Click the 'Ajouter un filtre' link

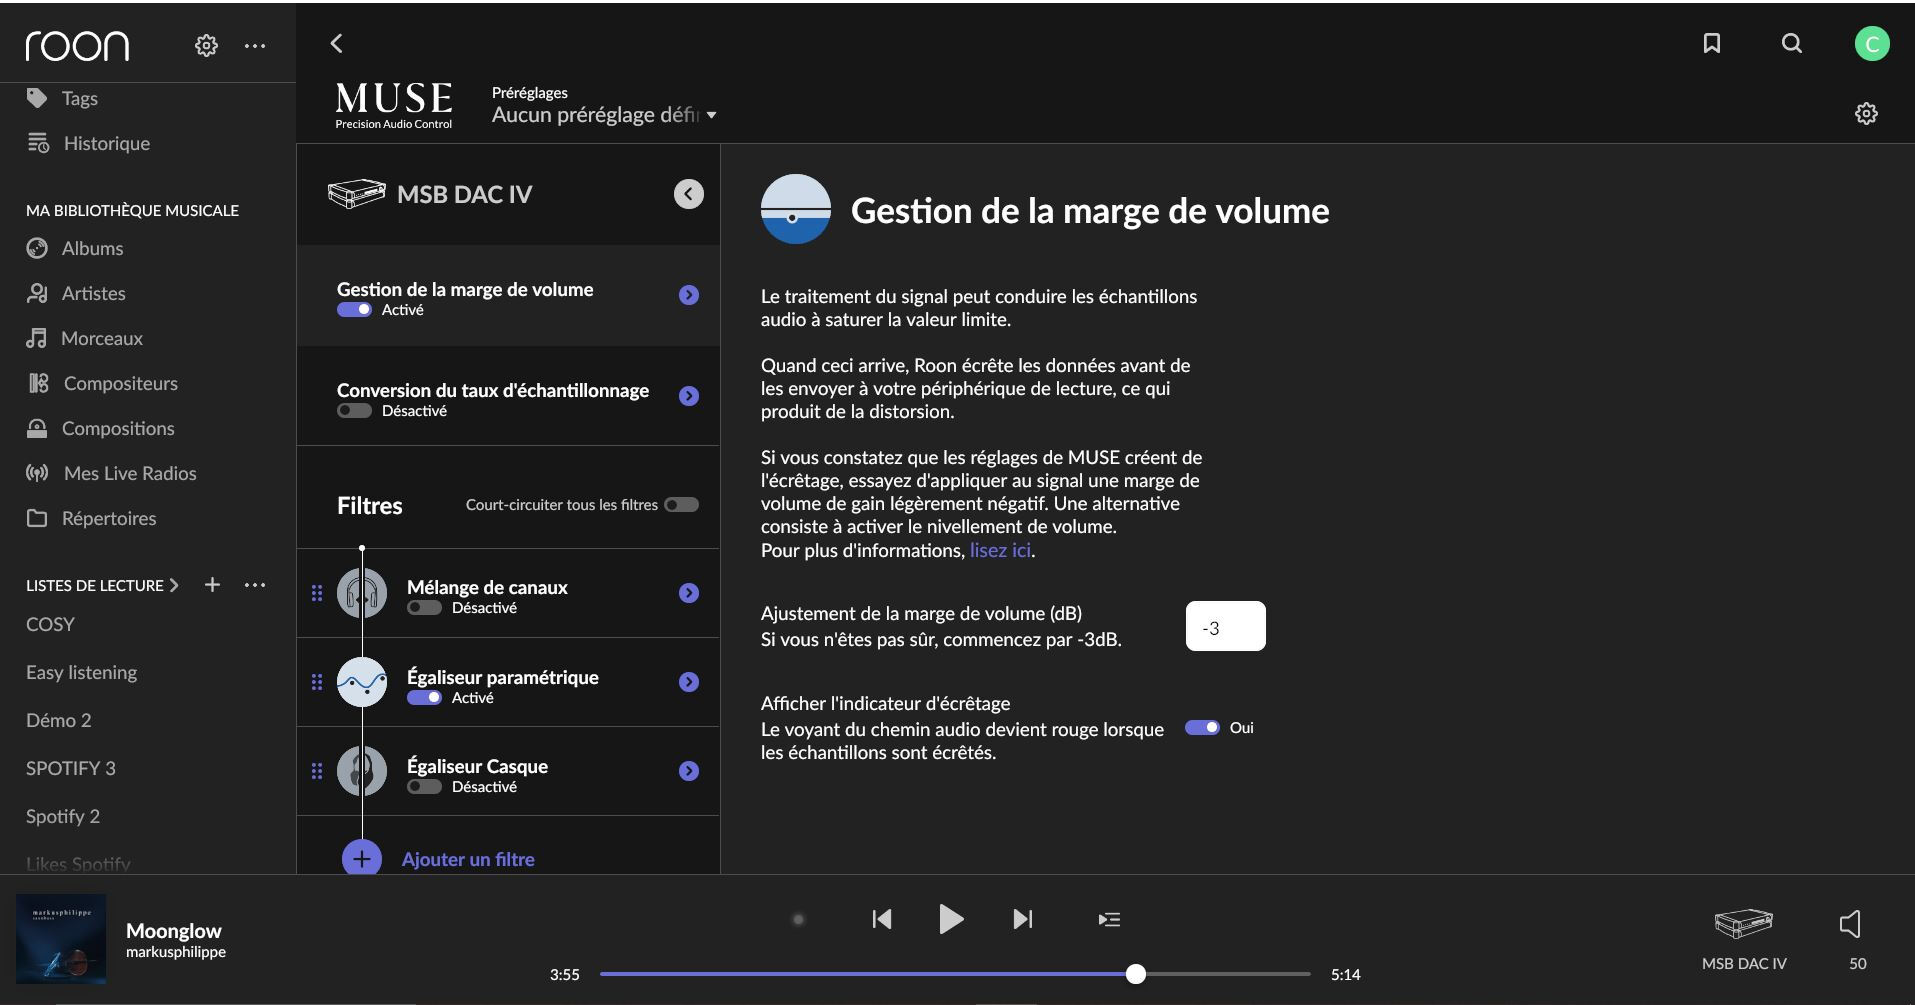click(x=468, y=859)
